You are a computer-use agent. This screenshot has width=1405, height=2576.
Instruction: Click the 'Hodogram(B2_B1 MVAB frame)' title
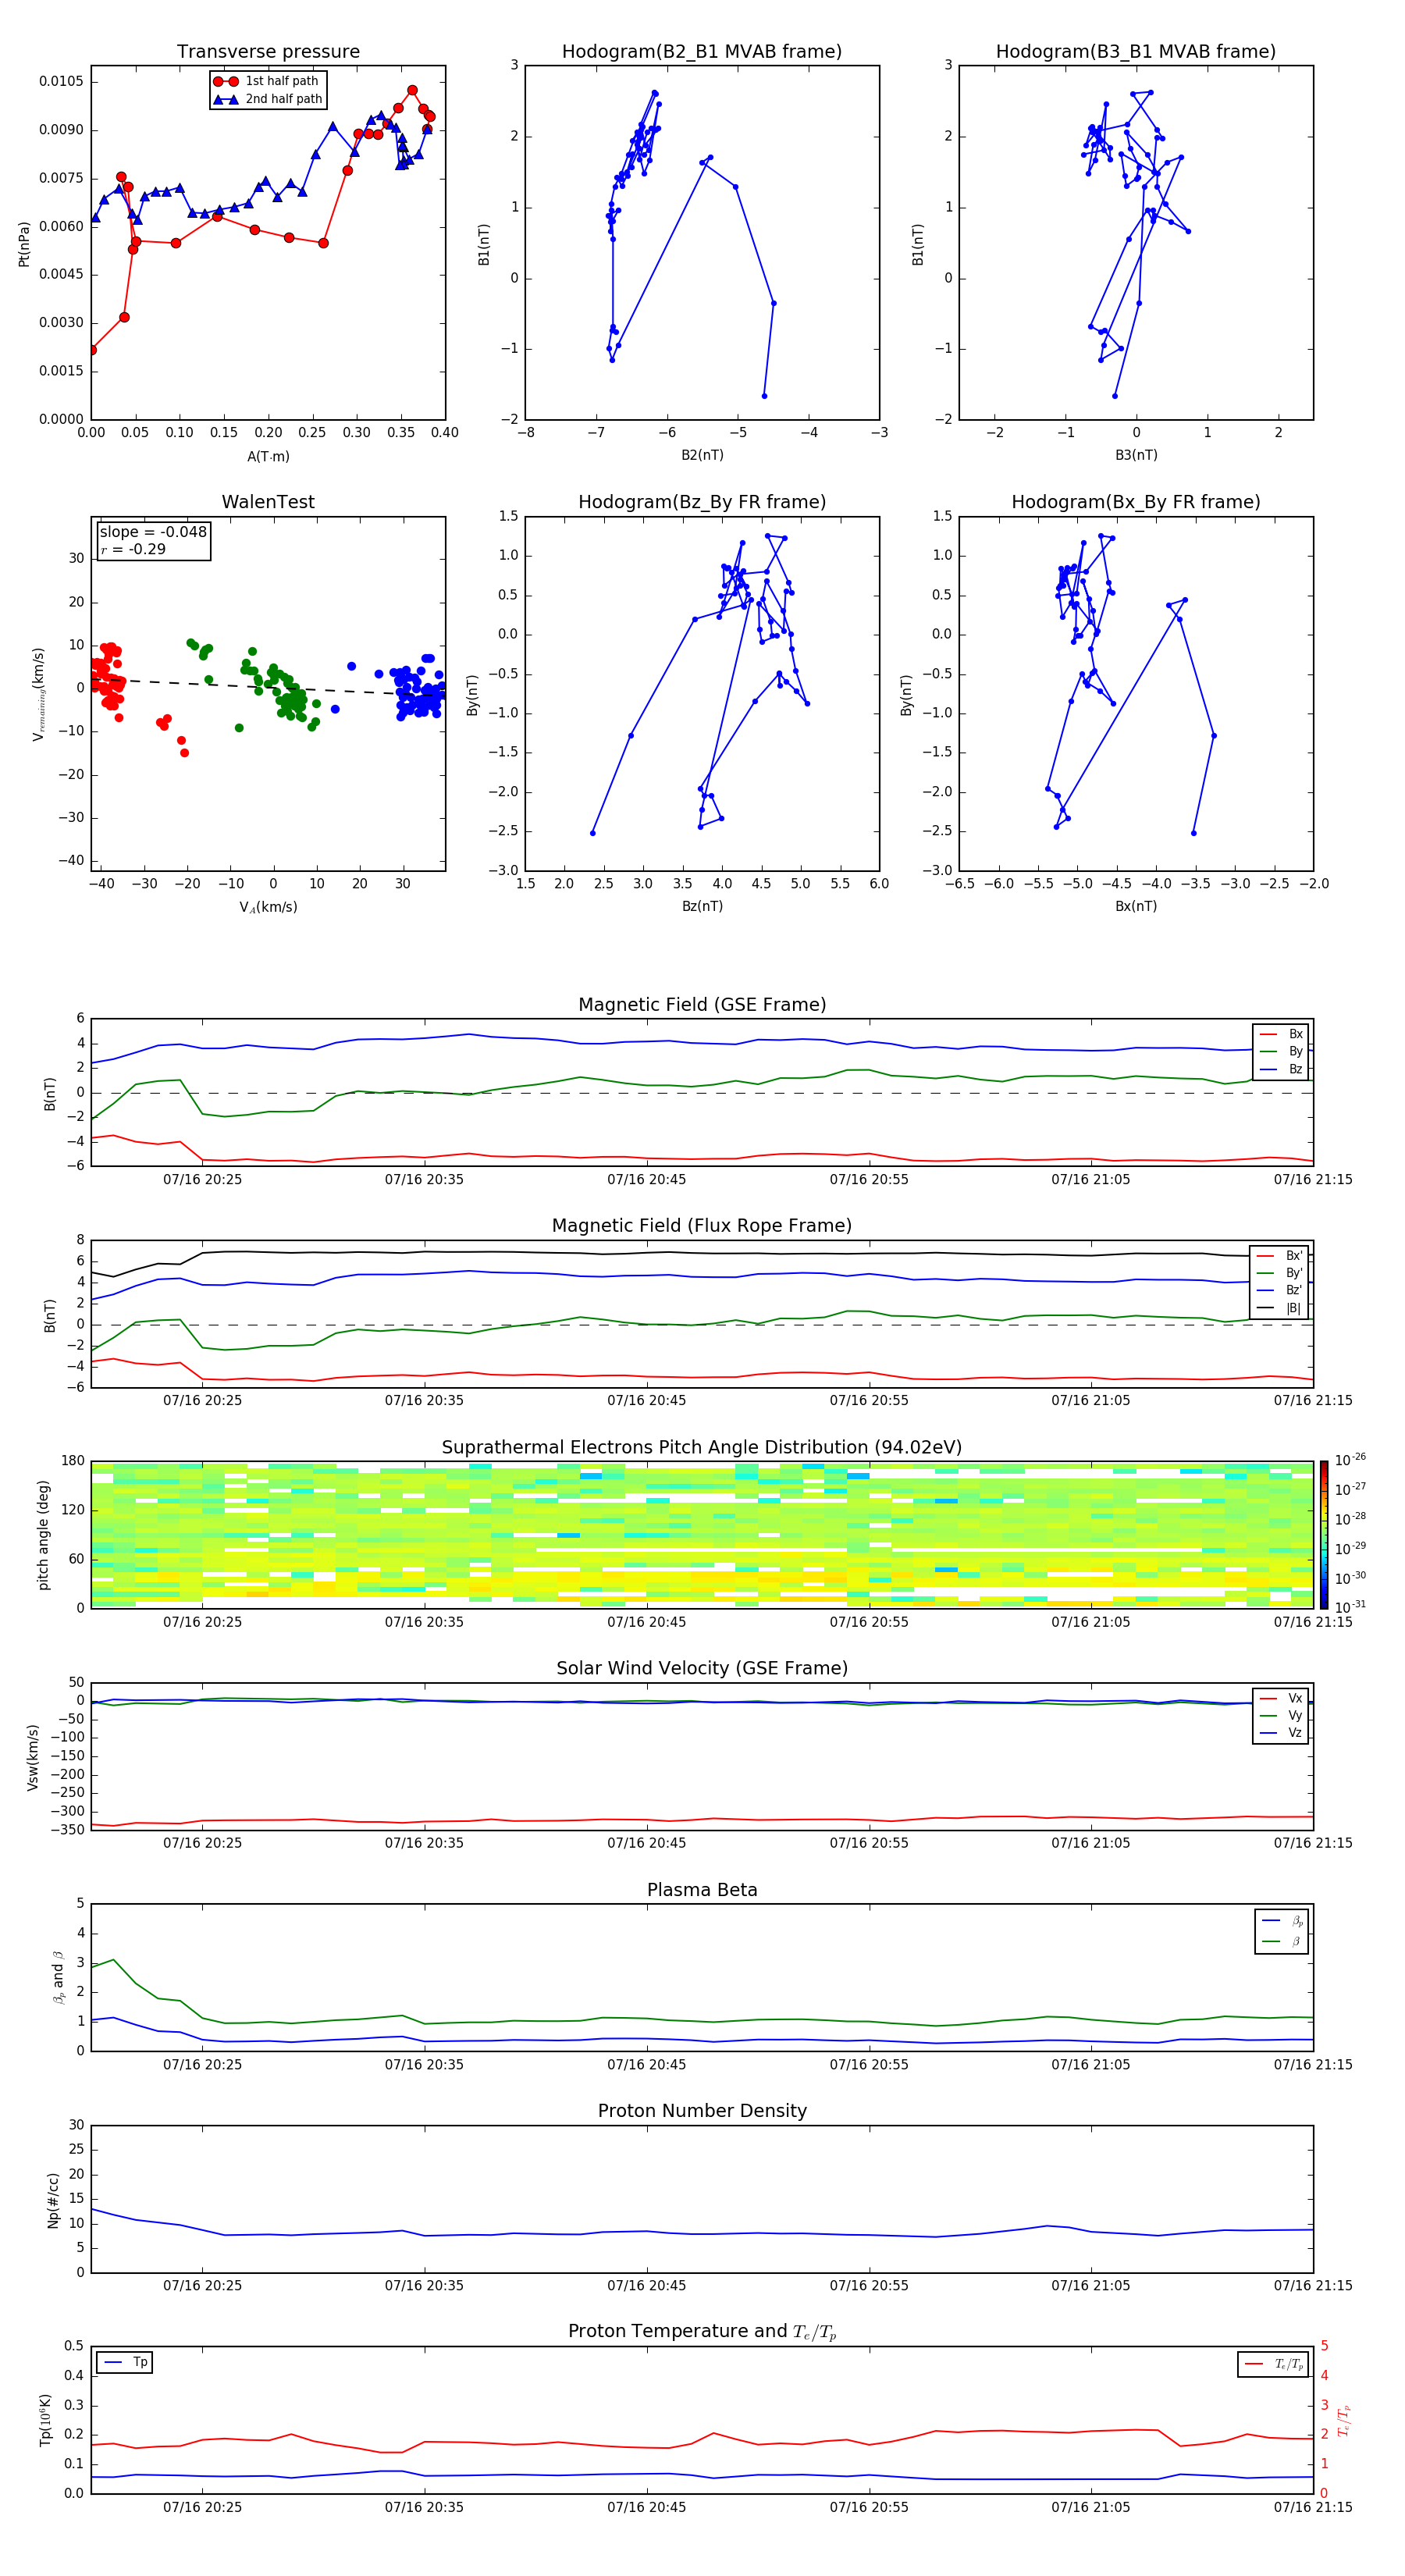pos(702,51)
